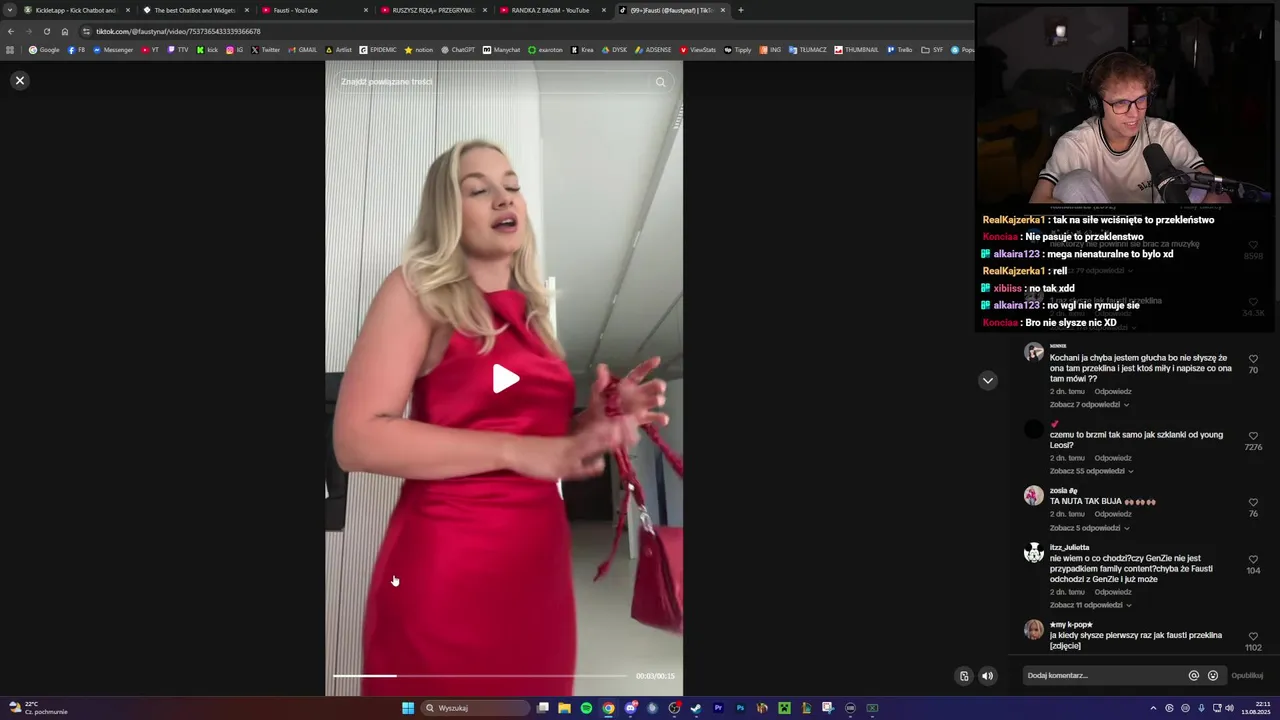Open the ViewStats bookmark

(x=698, y=50)
